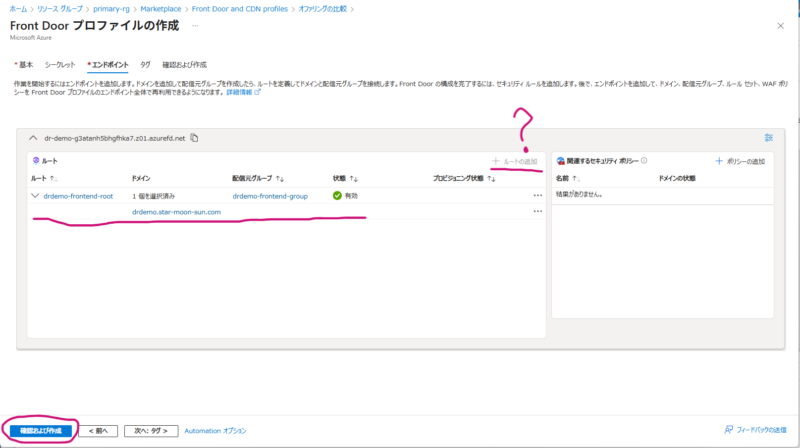
Task: Go to ホーム breadcrumb
Action: coord(18,9)
